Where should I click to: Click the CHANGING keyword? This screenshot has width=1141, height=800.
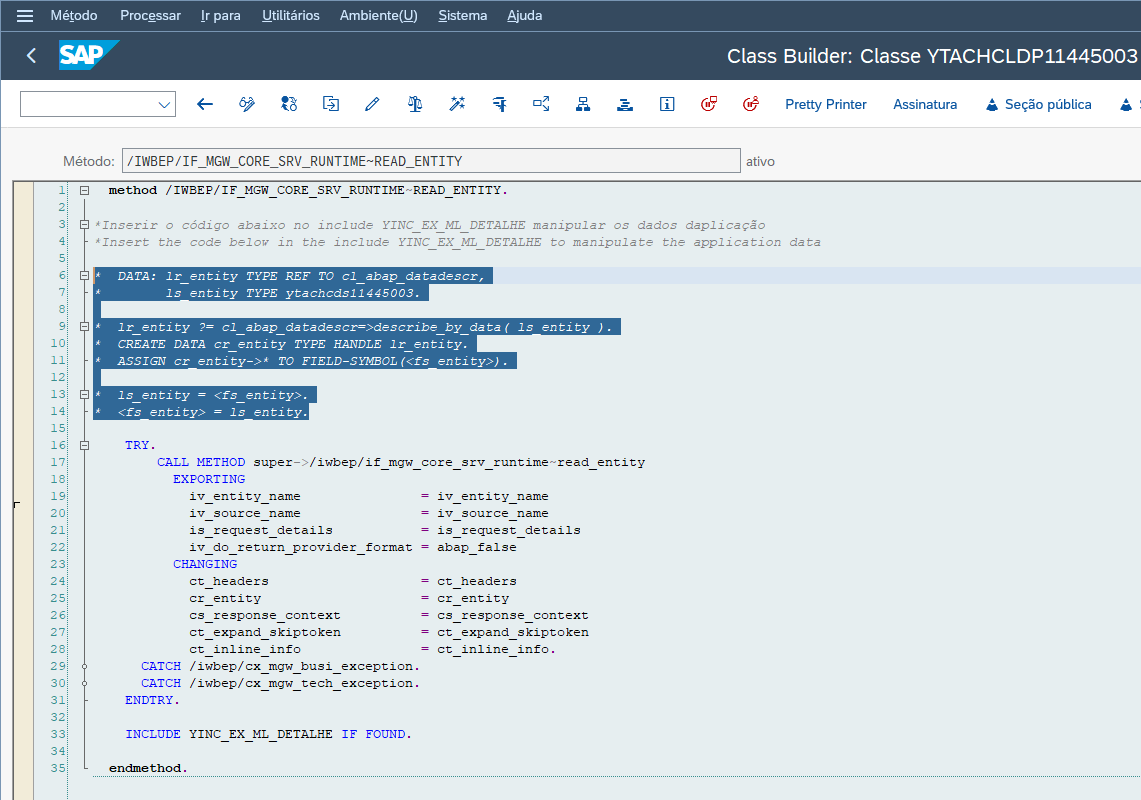coord(205,564)
